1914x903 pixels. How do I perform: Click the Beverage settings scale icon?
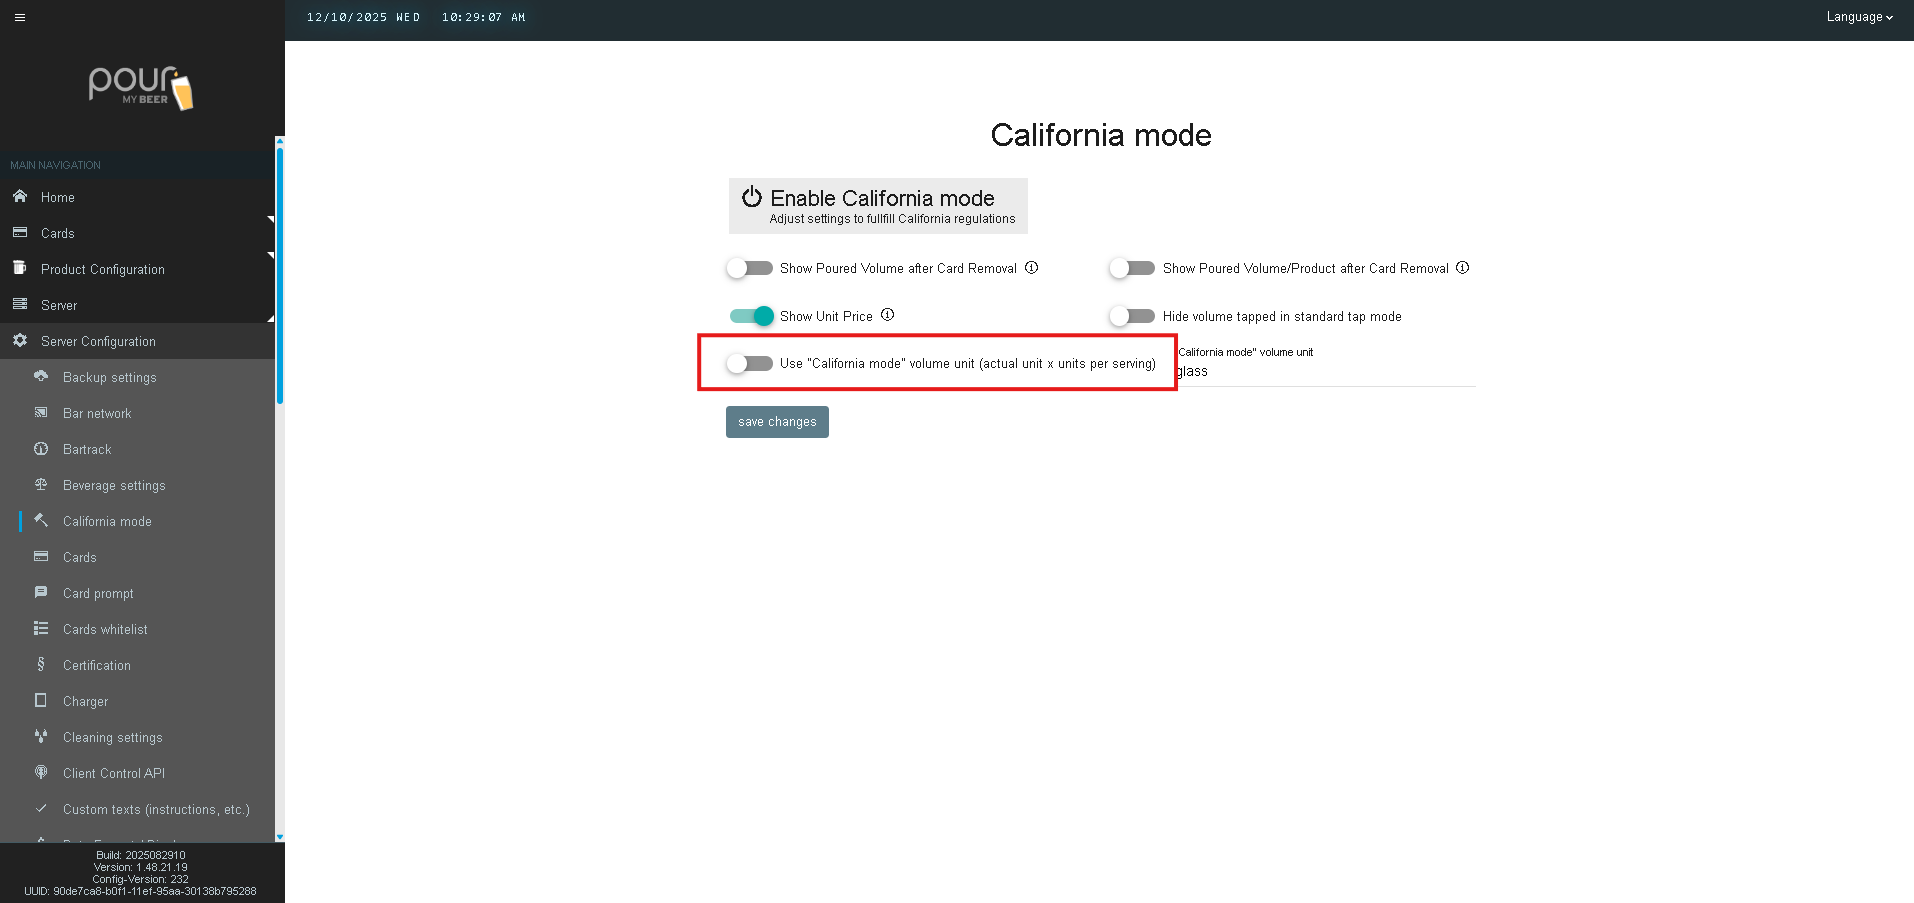click(41, 485)
